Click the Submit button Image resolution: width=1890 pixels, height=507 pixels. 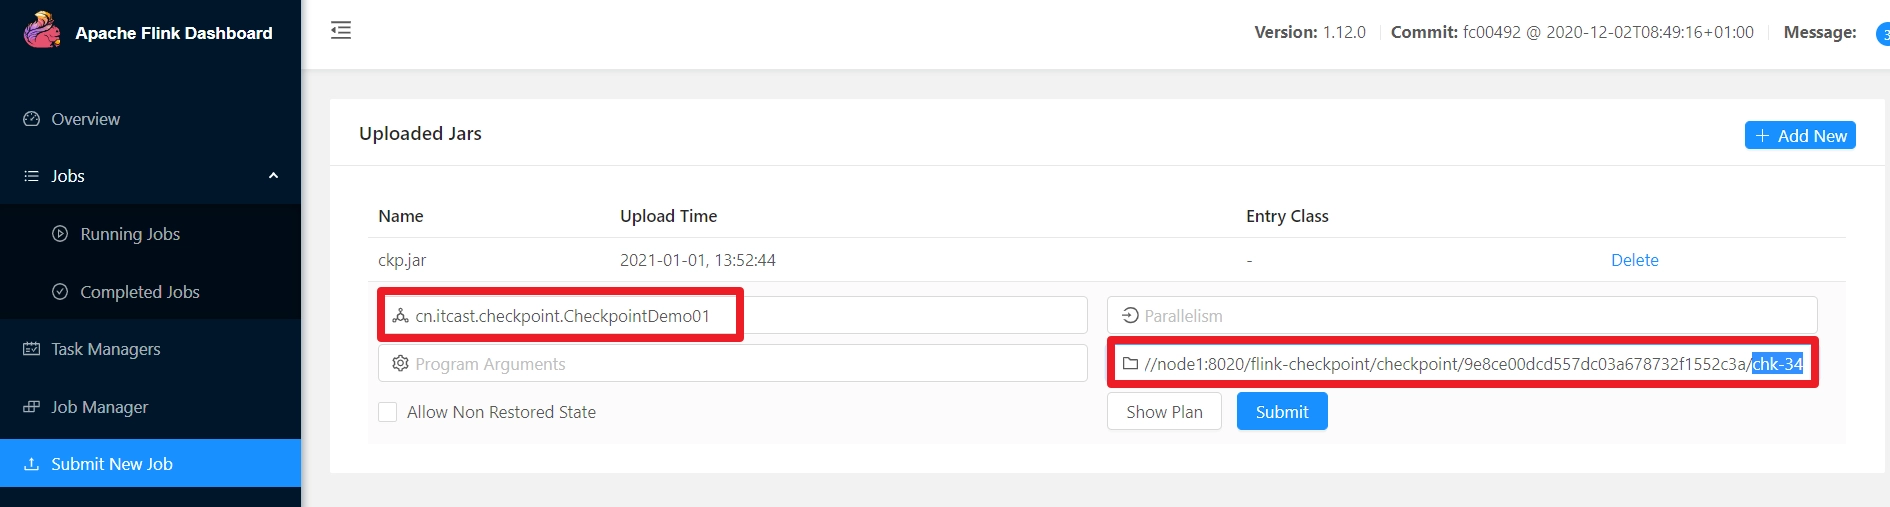[x=1282, y=411]
